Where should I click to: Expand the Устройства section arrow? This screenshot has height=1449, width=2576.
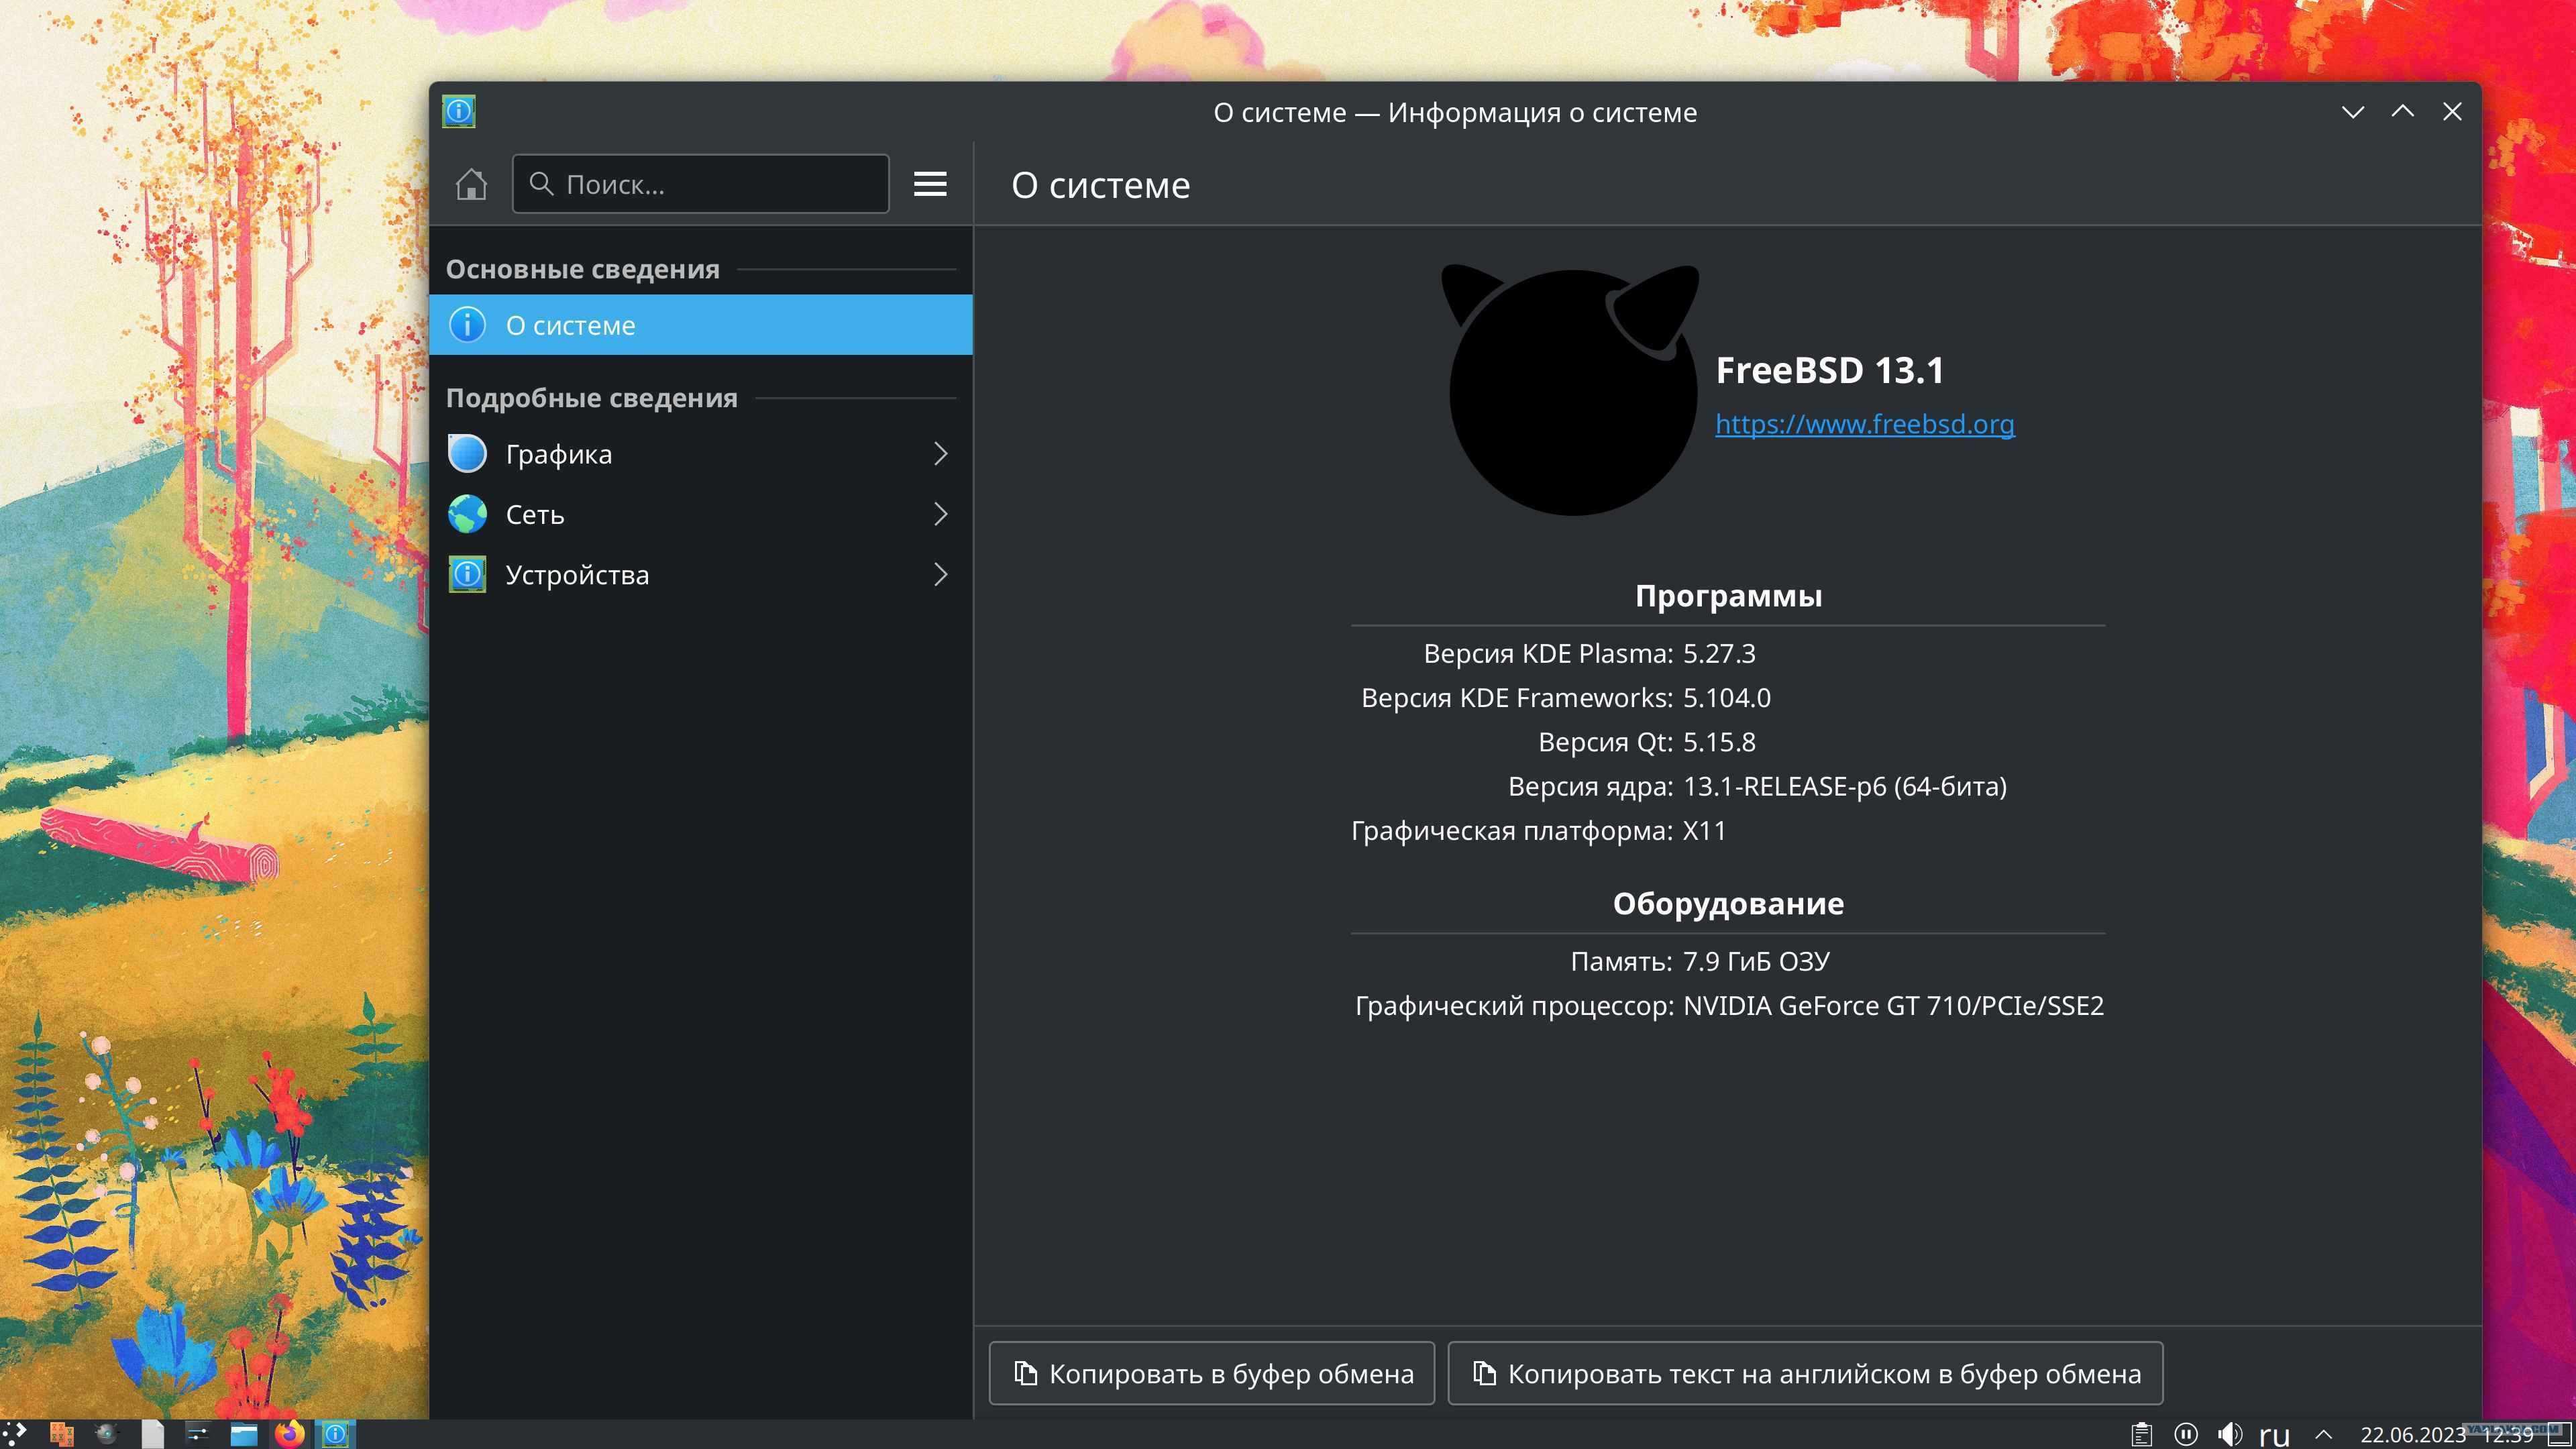point(940,574)
